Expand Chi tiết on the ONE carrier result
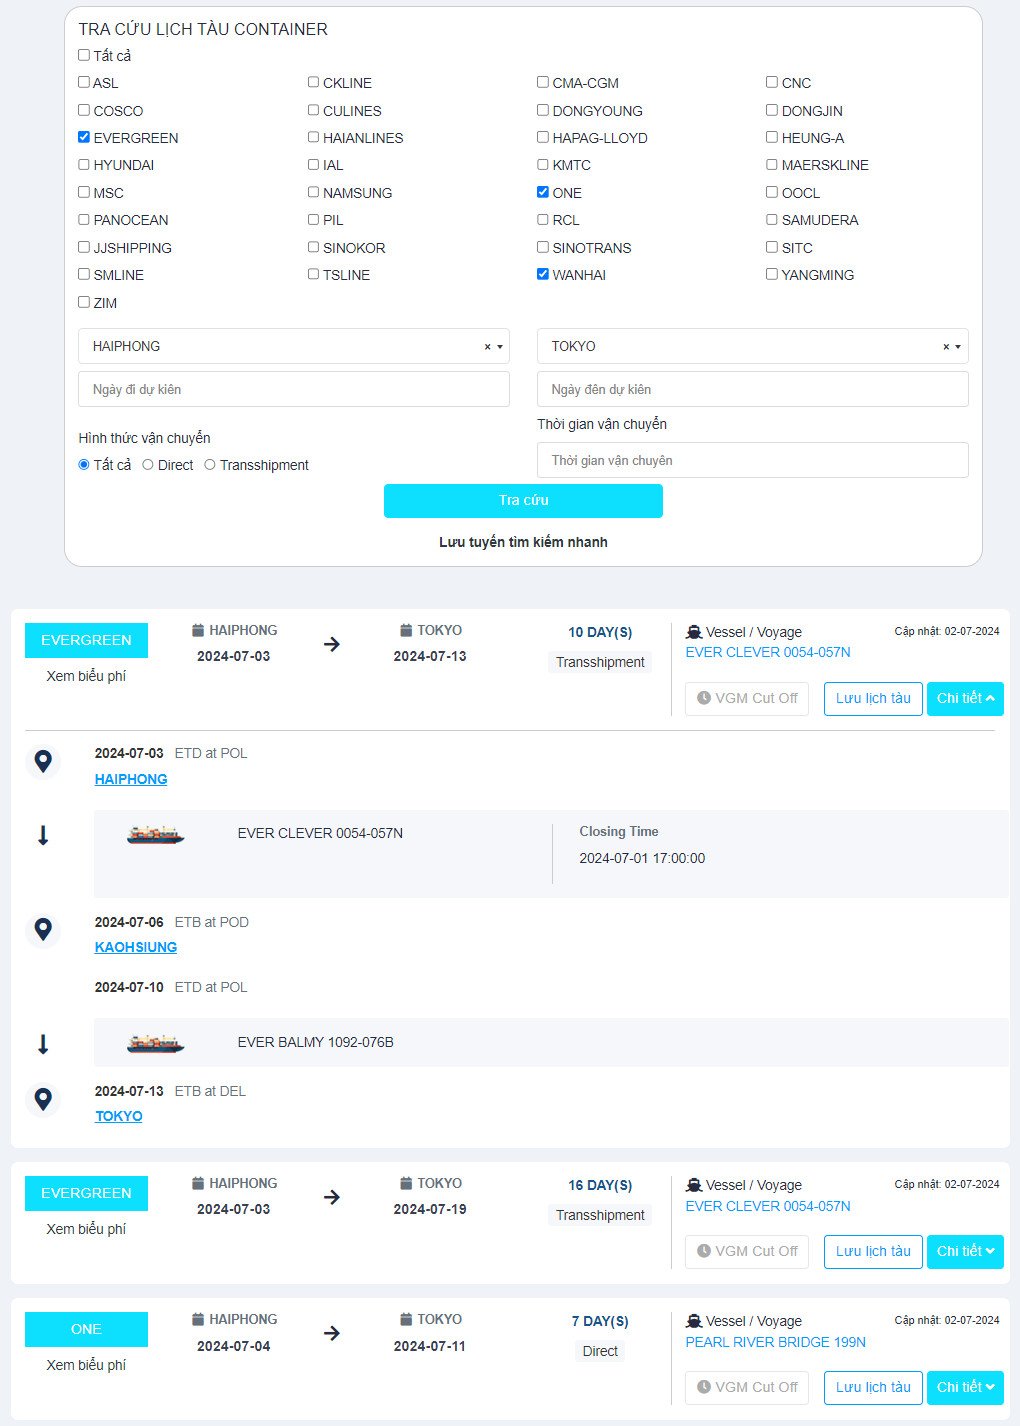 [x=964, y=1387]
